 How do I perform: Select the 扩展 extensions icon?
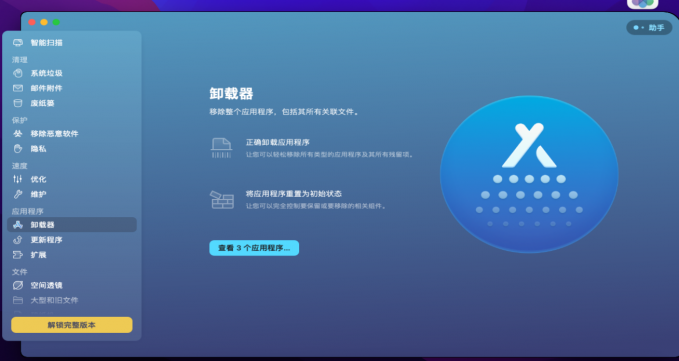click(x=18, y=255)
